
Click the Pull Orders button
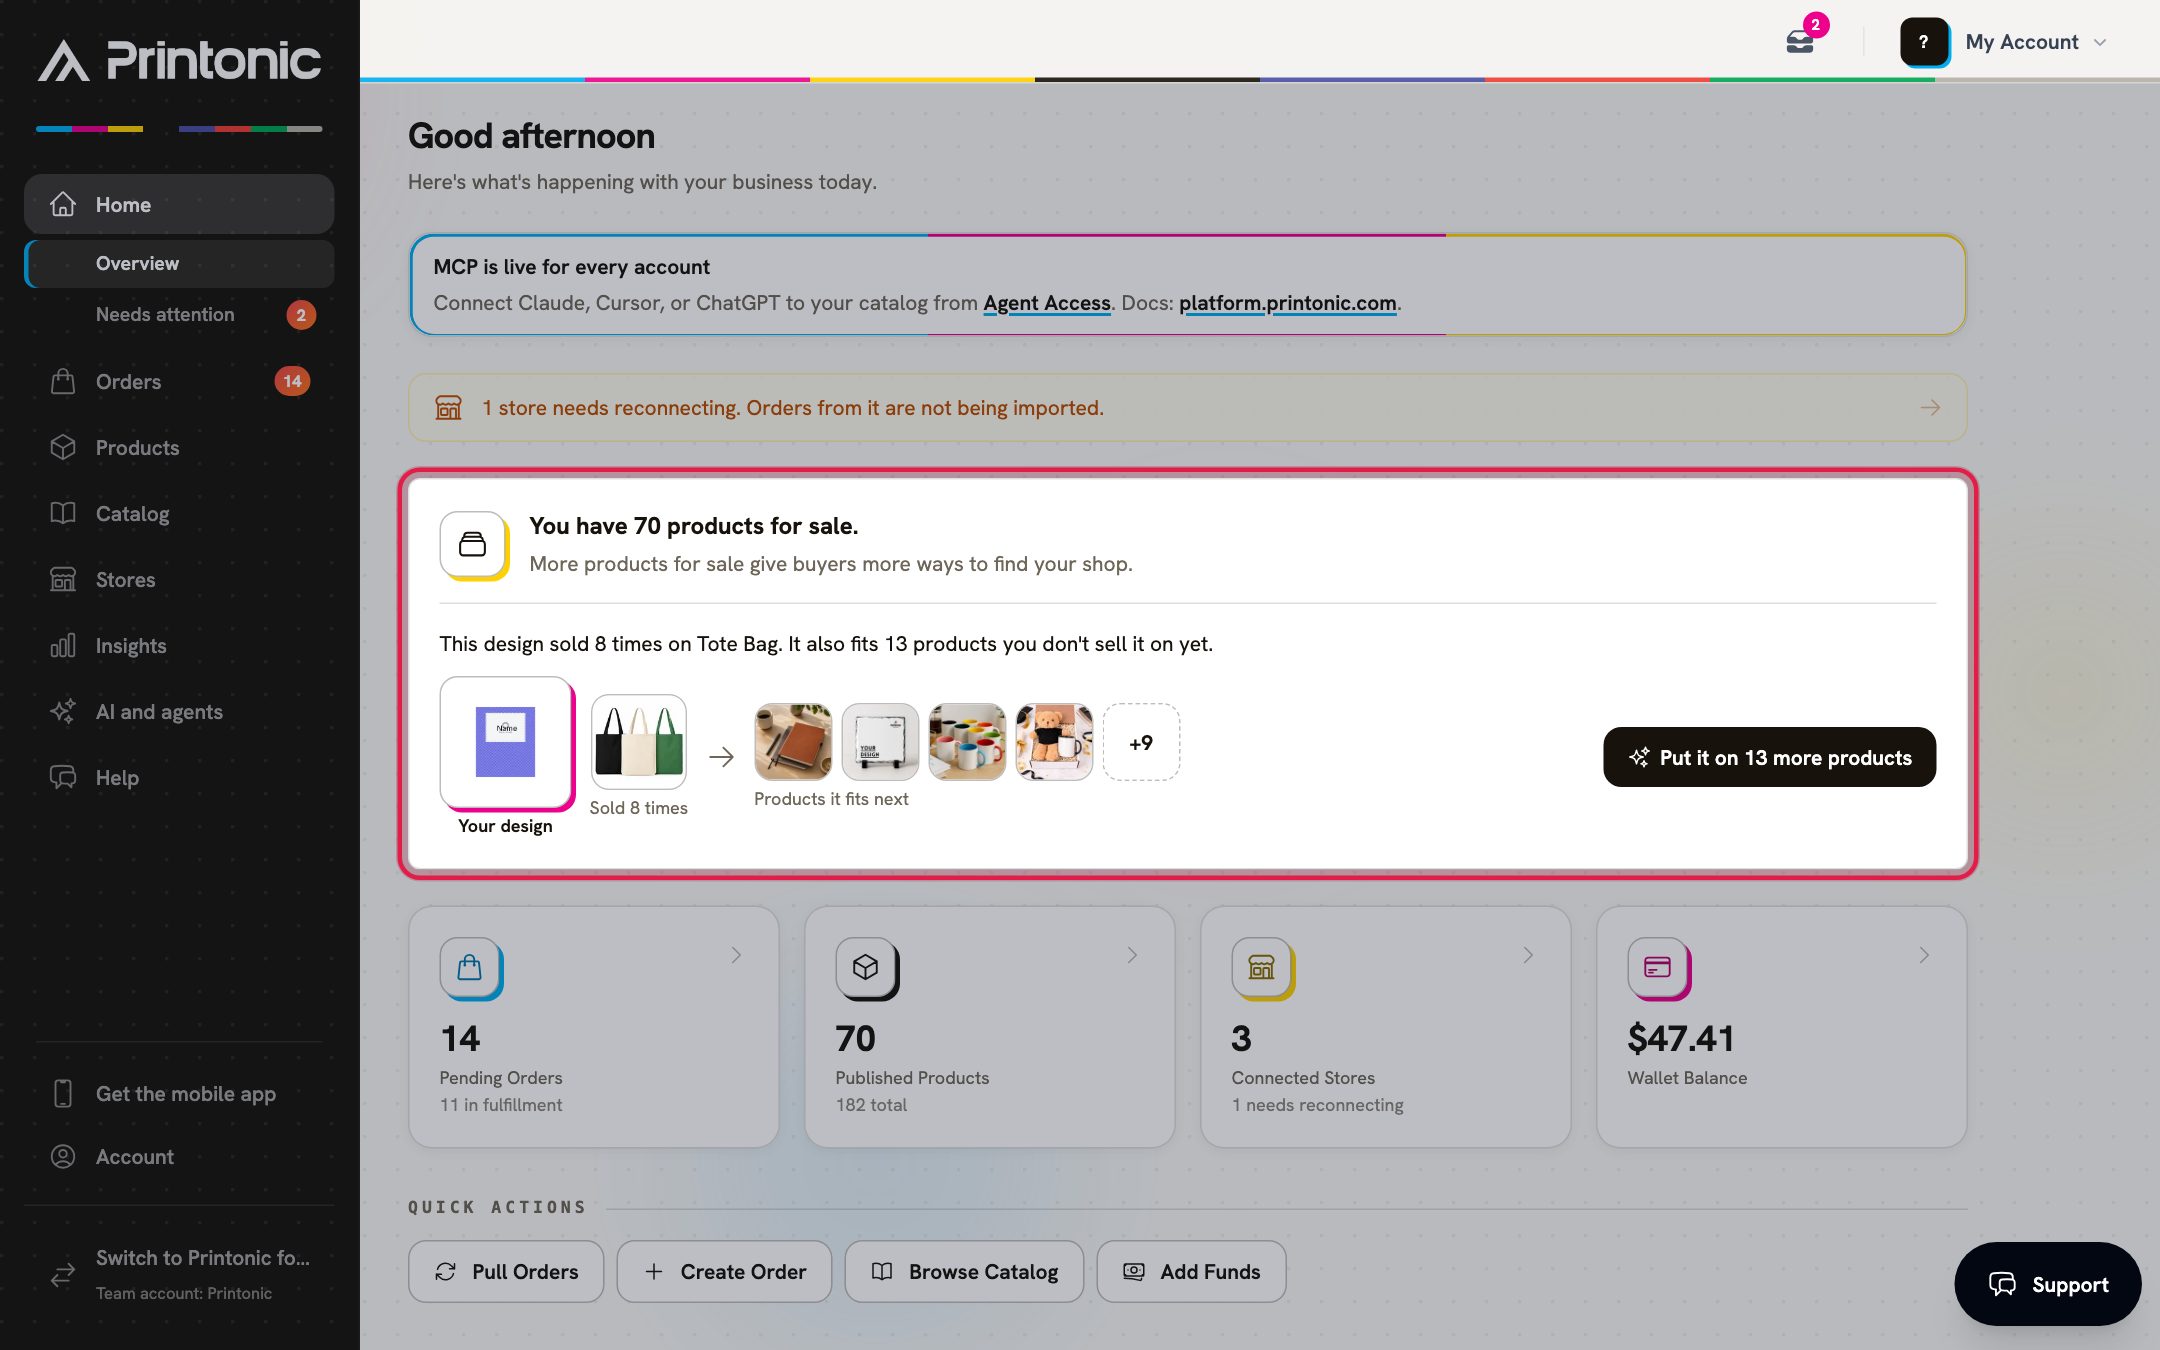[x=506, y=1271]
